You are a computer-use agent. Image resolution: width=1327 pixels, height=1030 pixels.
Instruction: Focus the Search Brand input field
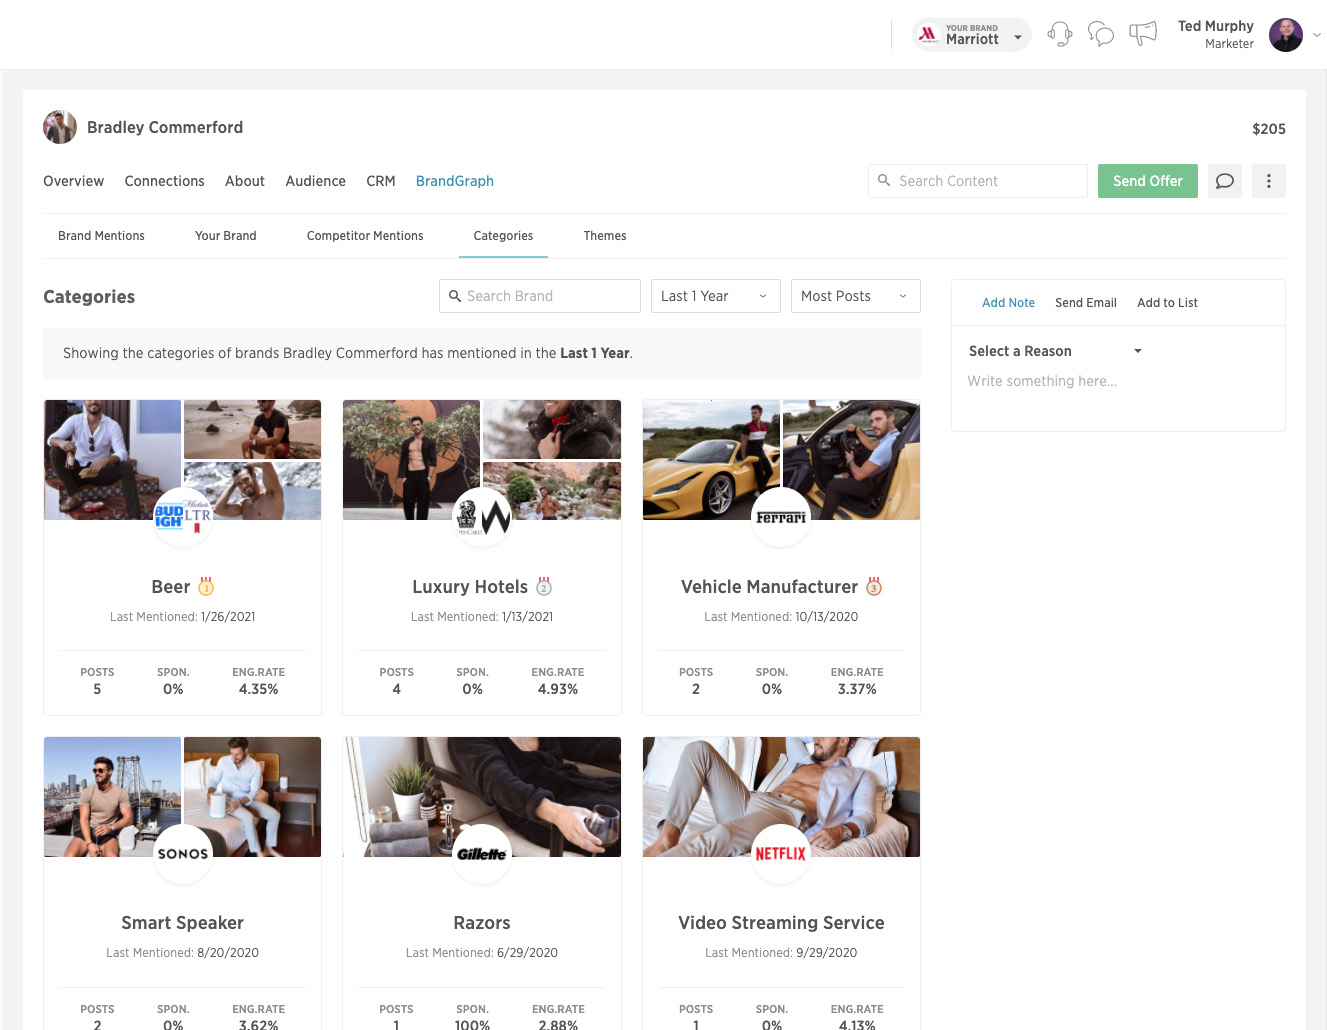(x=540, y=296)
